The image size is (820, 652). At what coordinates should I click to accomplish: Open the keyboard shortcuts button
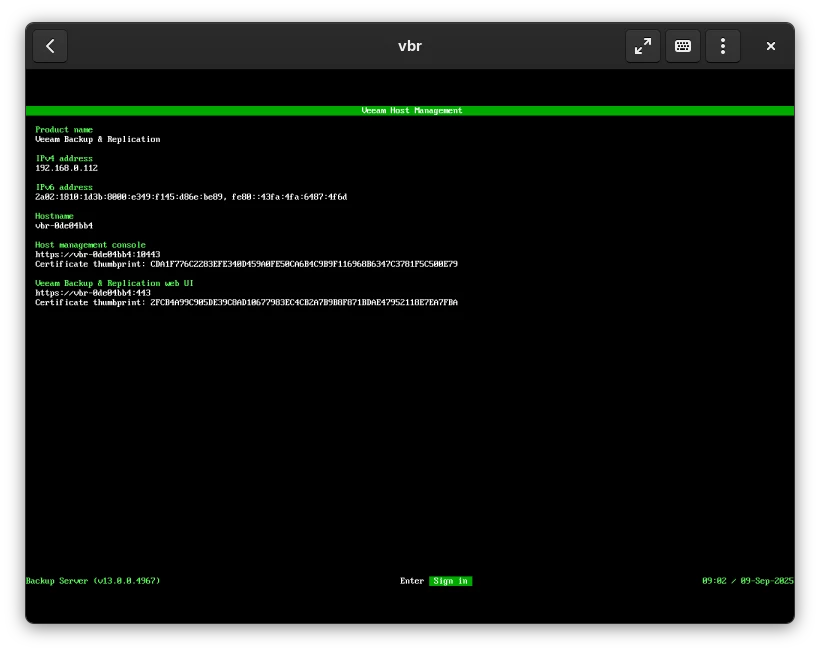tap(682, 46)
